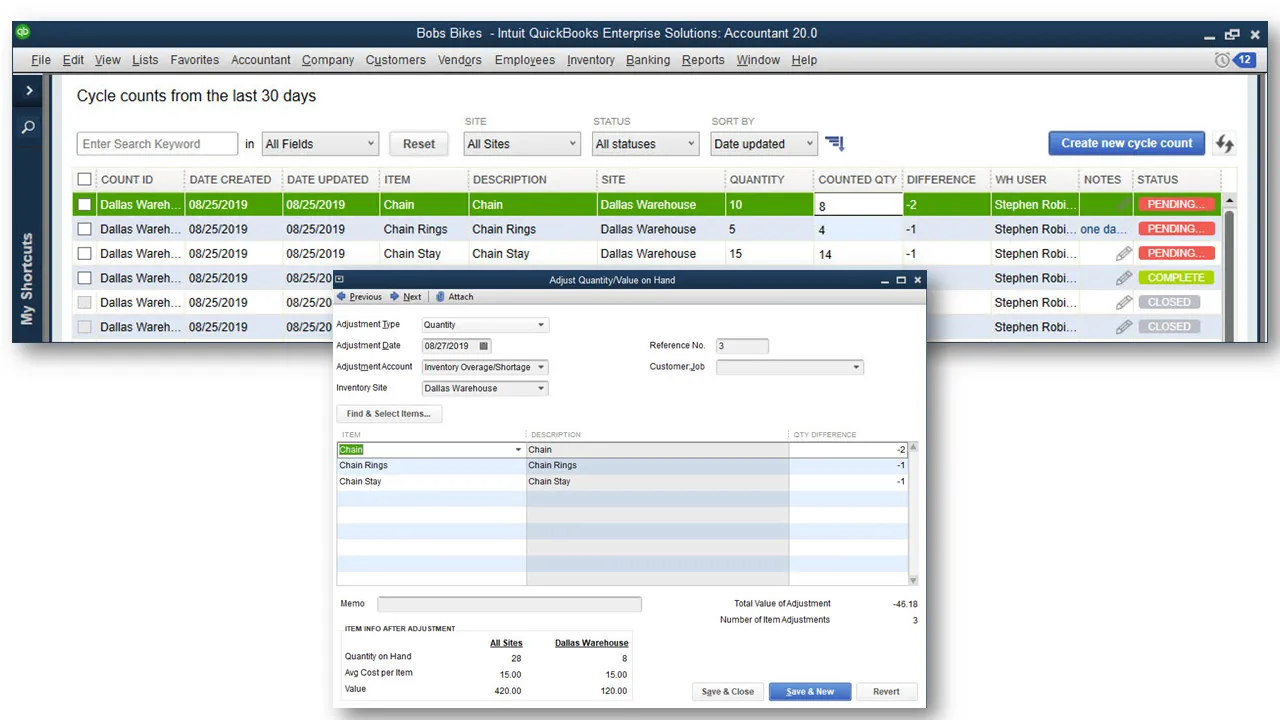Click Create new cycle count button
The image size is (1280, 720).
[1126, 143]
